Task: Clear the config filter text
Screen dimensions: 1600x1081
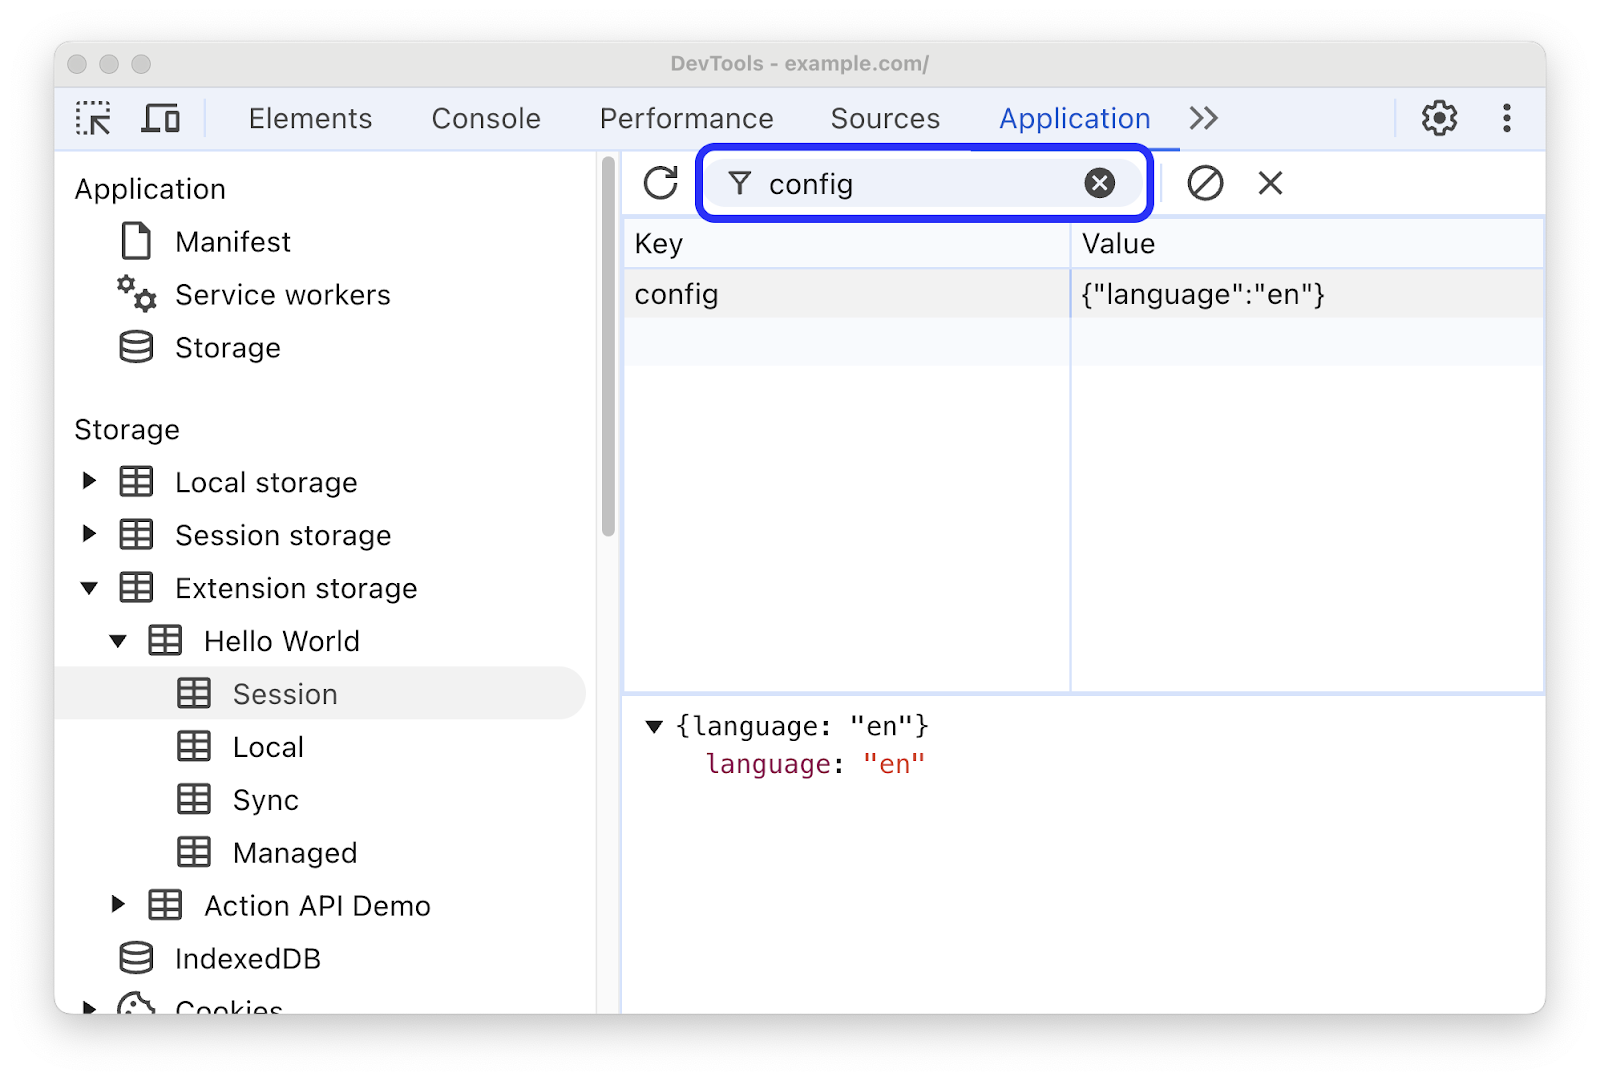Action: (1099, 182)
